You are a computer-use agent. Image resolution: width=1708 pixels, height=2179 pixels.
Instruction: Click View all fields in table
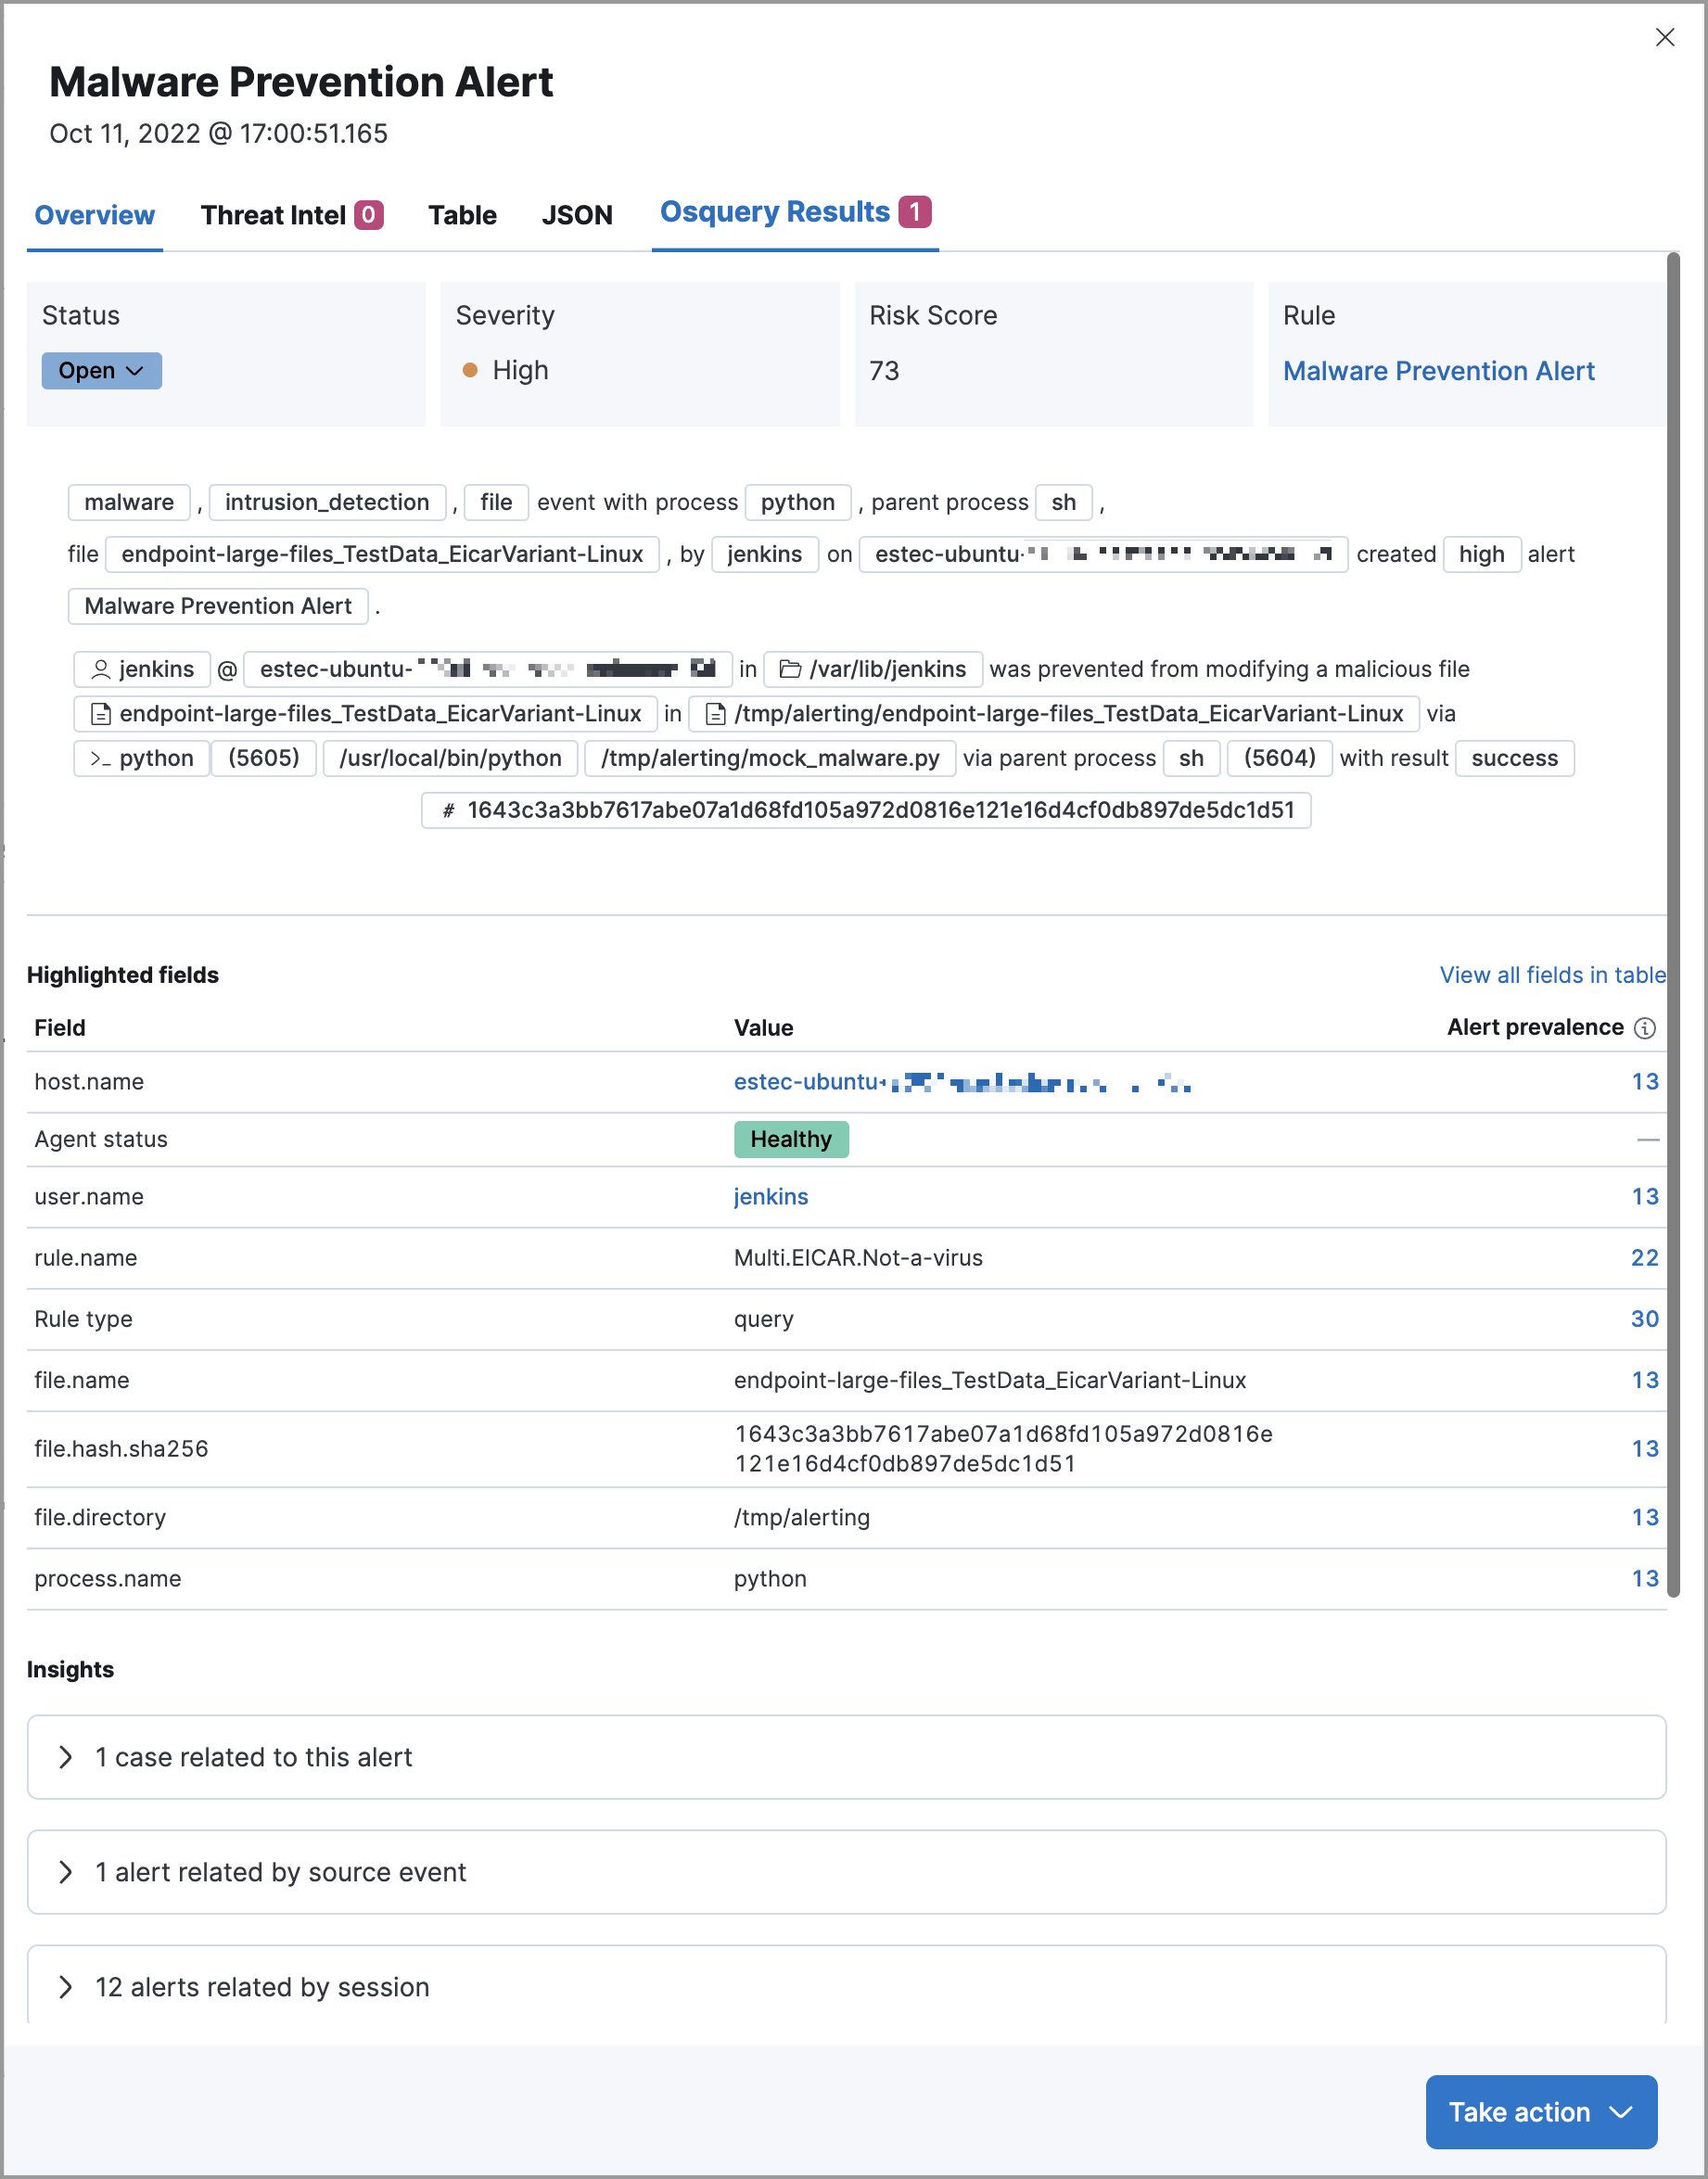[1552, 975]
